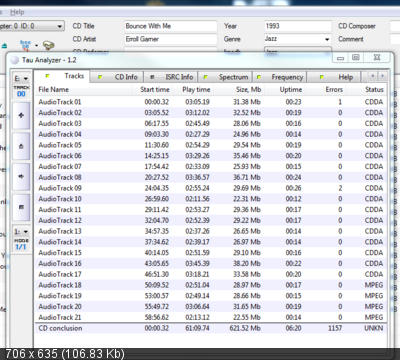
Task: Select the AudioTrack 17 row
Action: (x=211, y=274)
